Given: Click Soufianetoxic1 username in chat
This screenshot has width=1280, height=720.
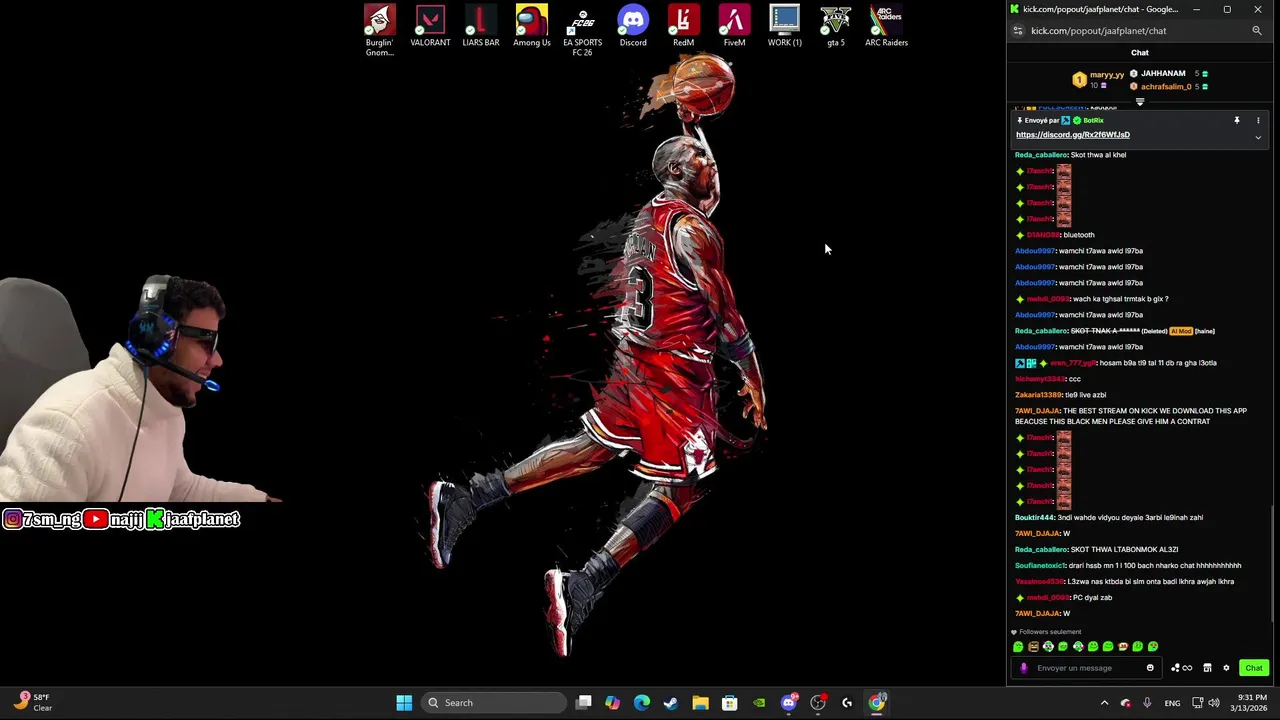Looking at the screenshot, I should 1040,566.
